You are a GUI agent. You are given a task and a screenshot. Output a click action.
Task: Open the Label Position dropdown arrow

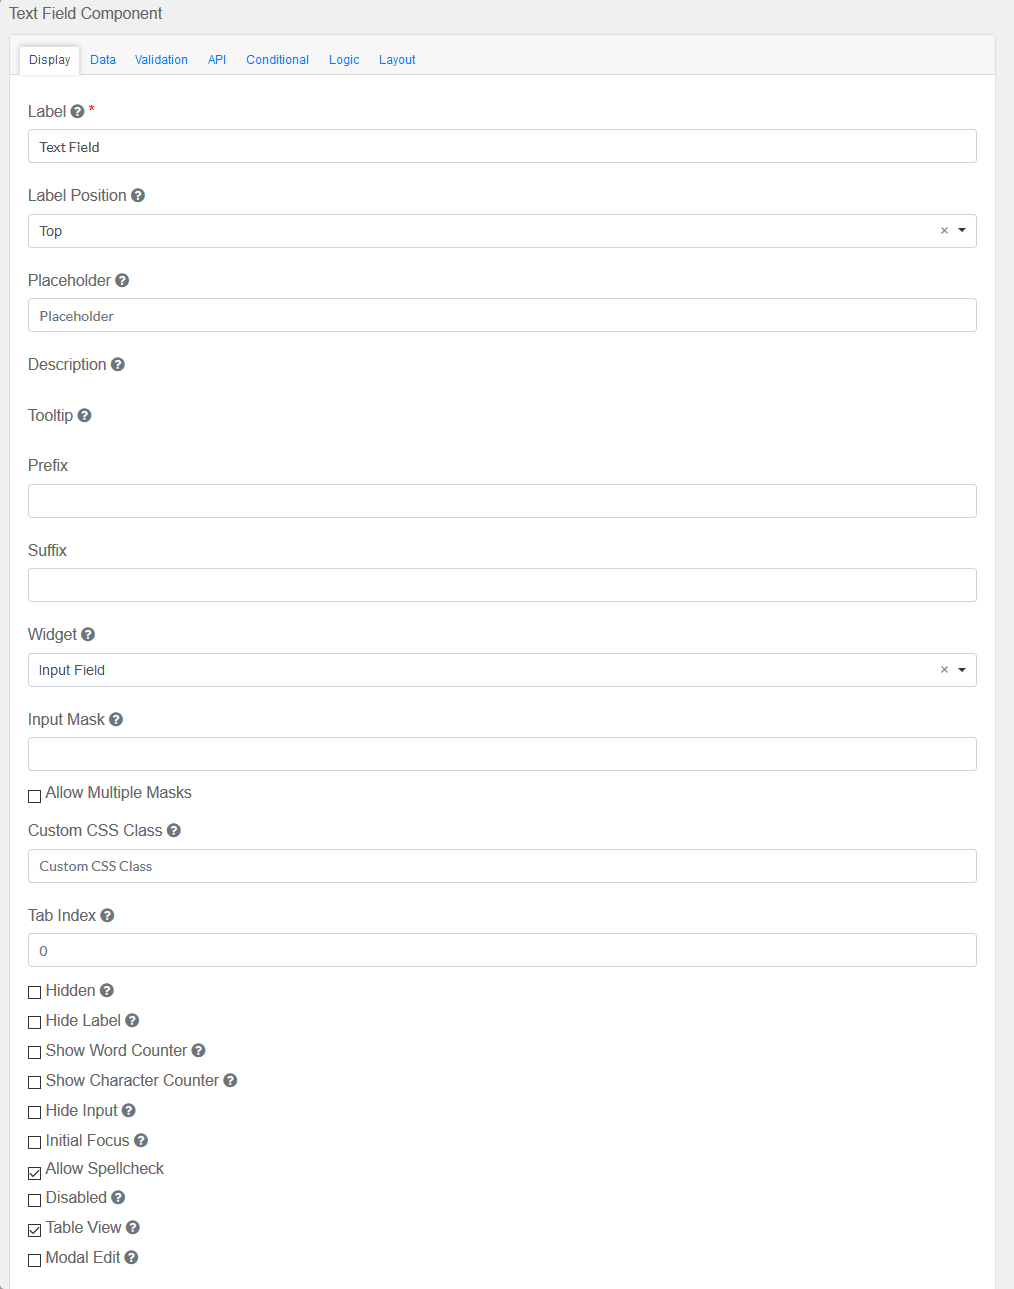coord(962,231)
